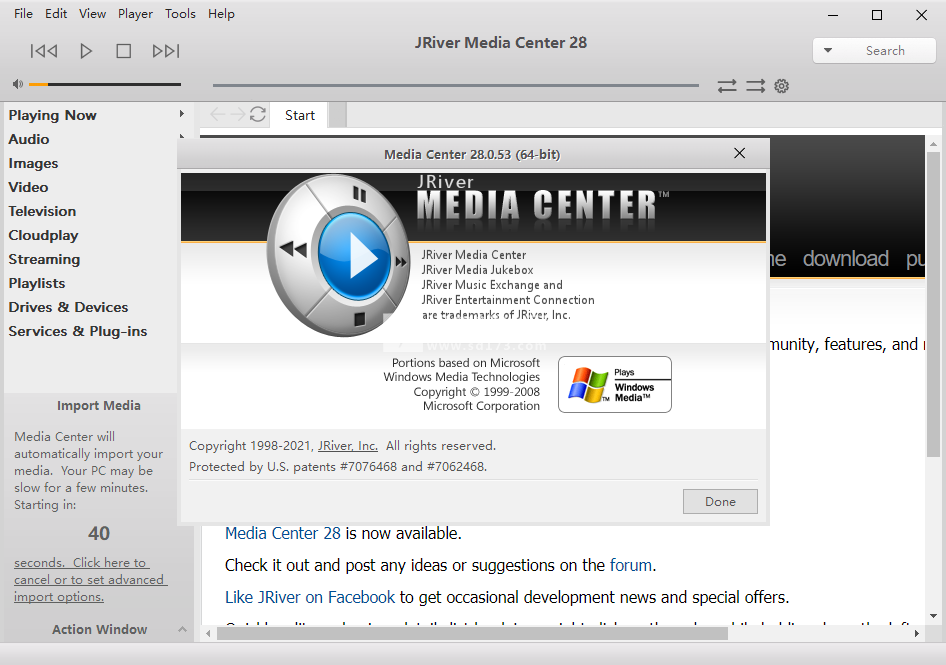Click the Play button in transport controls
The height and width of the screenshot is (665, 946).
86,51
